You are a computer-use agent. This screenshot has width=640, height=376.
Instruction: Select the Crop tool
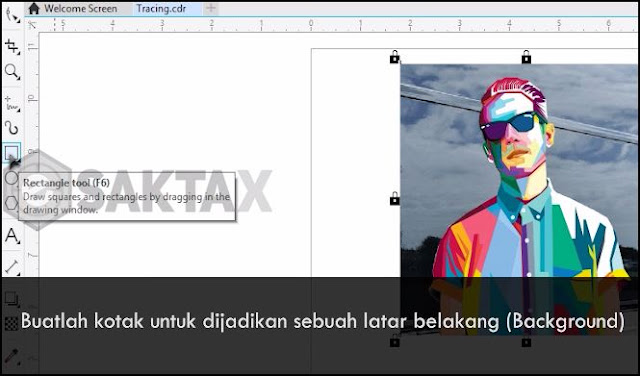coord(12,47)
